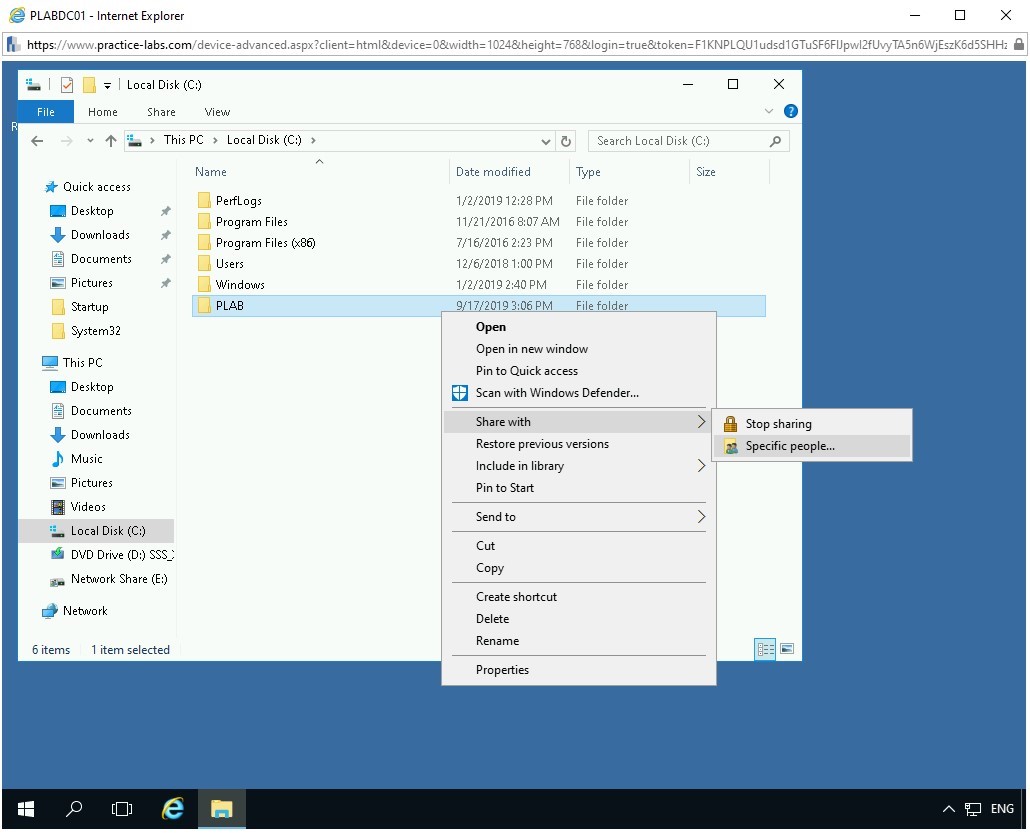Sort by the Name column header
The width and height of the screenshot is (1030, 833).
[210, 171]
